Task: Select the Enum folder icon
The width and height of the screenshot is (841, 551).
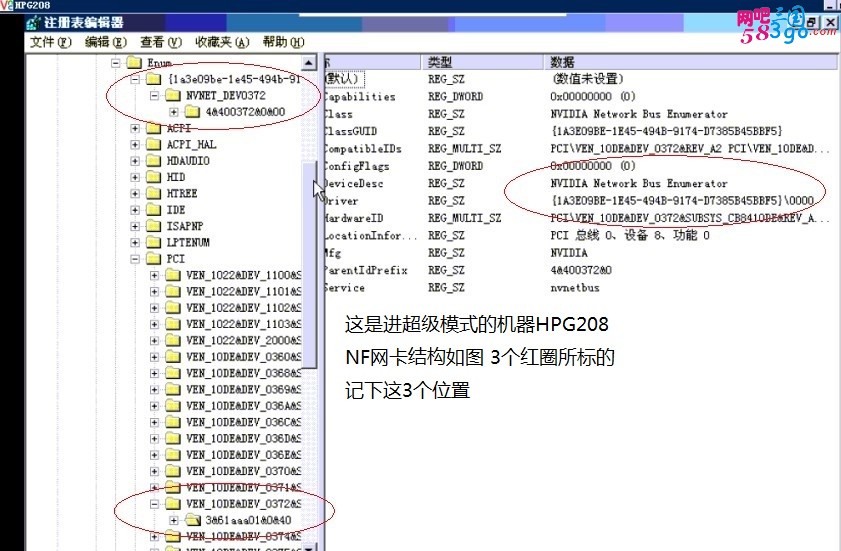Action: coord(134,63)
